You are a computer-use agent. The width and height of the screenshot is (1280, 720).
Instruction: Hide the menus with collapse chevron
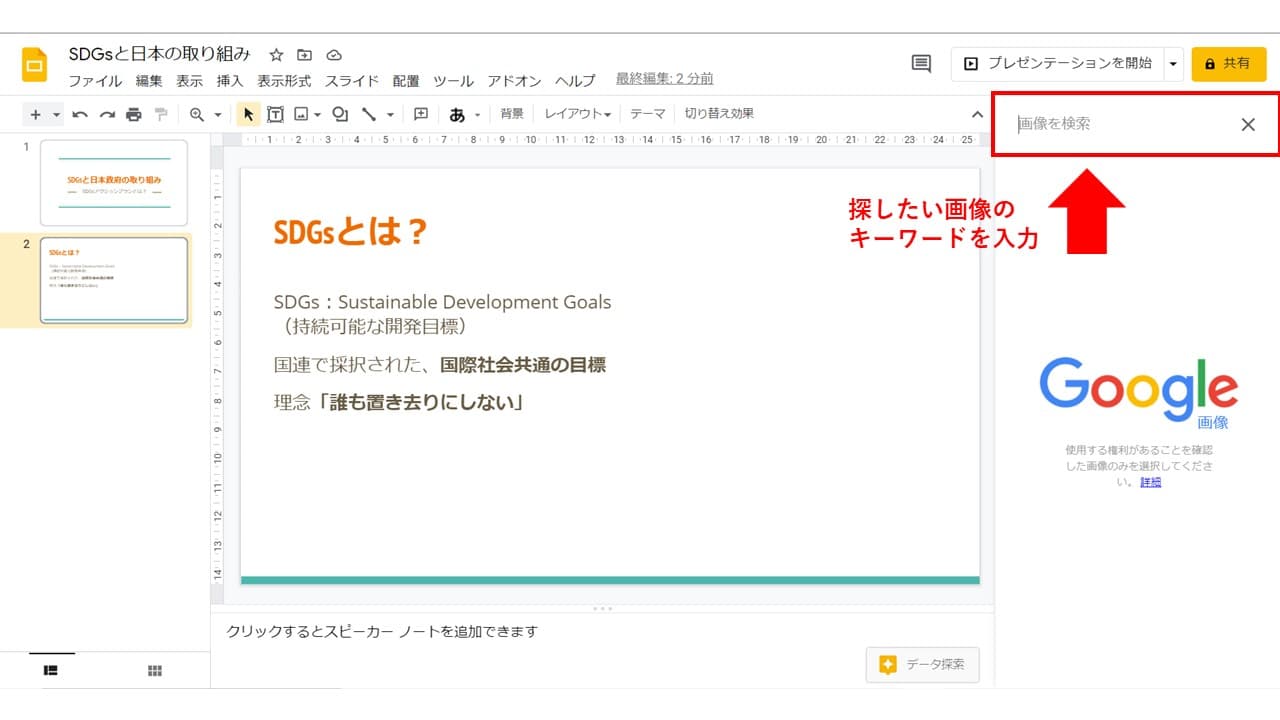click(977, 115)
